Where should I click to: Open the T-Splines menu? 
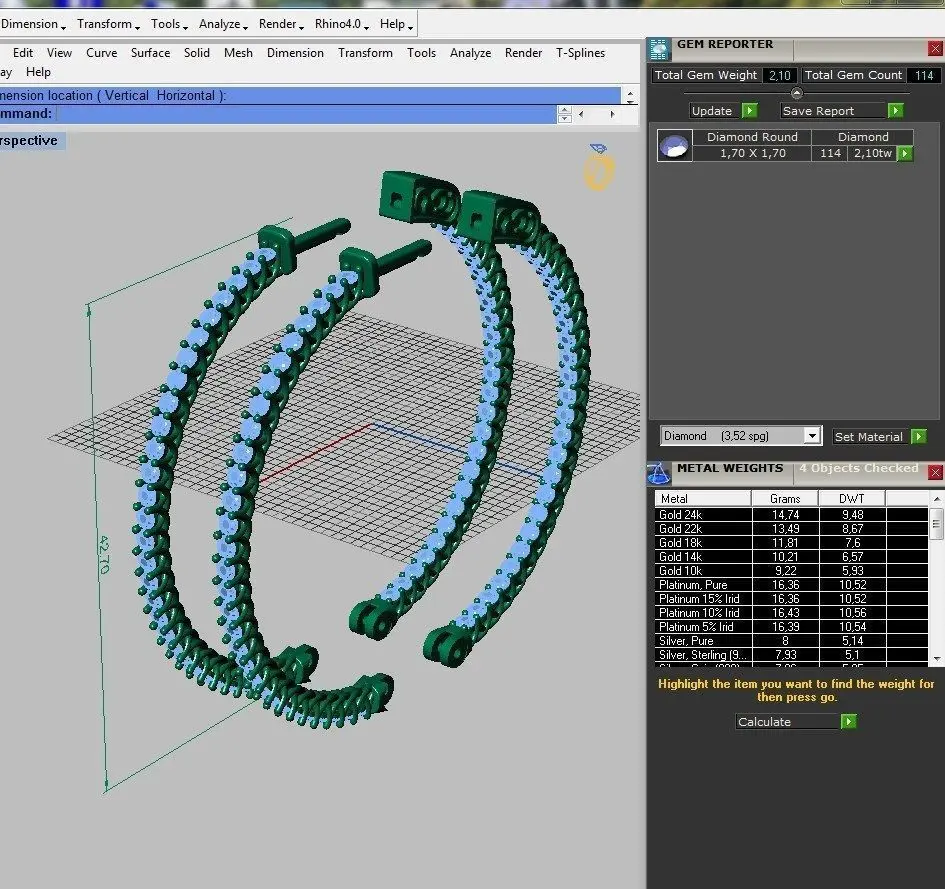[x=580, y=53]
